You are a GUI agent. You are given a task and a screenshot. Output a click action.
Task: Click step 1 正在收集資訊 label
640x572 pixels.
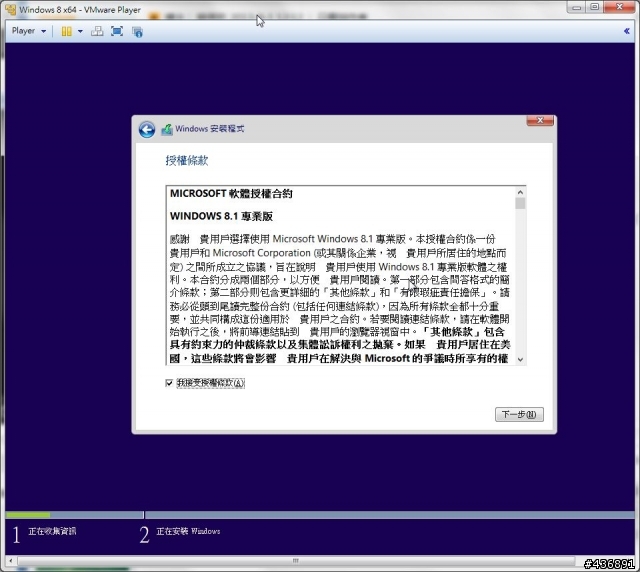click(x=52, y=531)
